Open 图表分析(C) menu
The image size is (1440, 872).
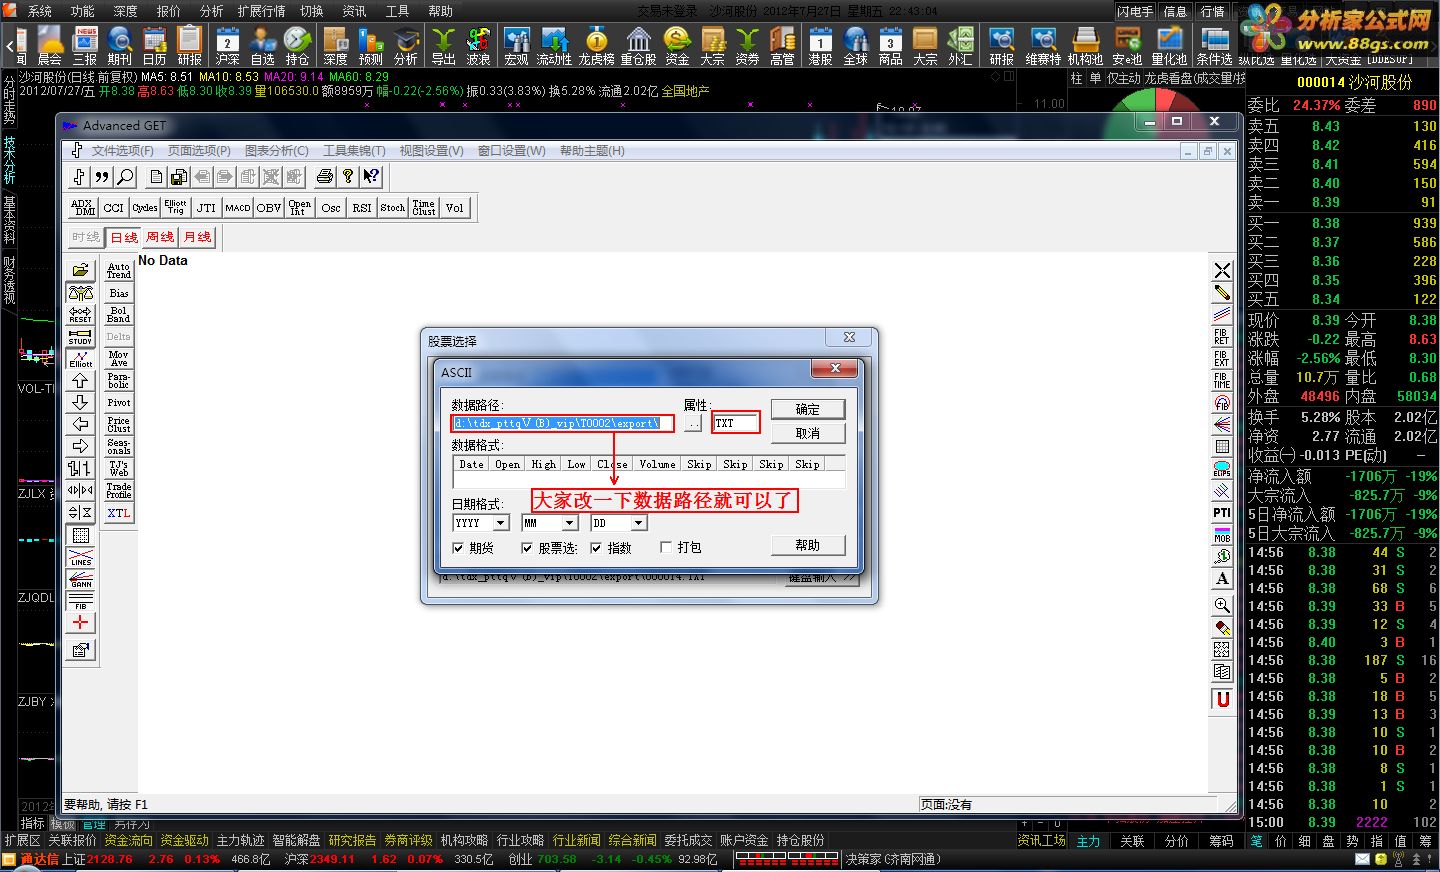277,151
